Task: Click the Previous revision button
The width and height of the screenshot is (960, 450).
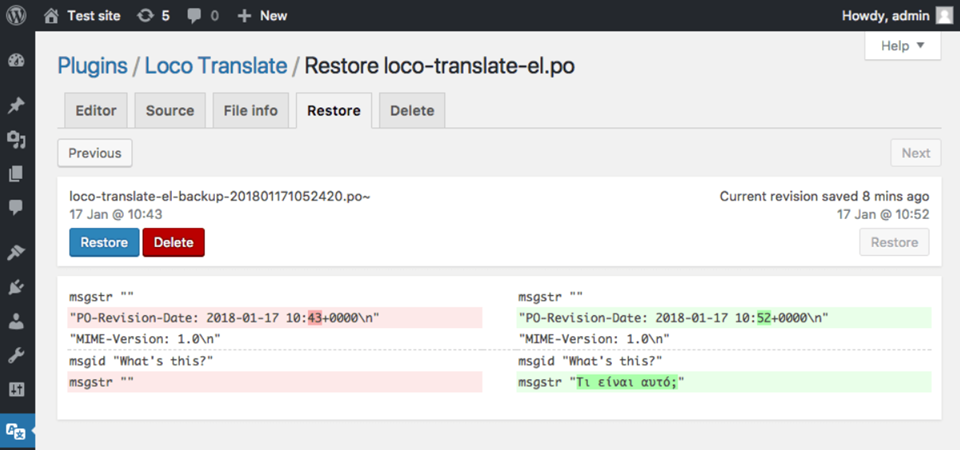Action: pyautogui.click(x=95, y=153)
